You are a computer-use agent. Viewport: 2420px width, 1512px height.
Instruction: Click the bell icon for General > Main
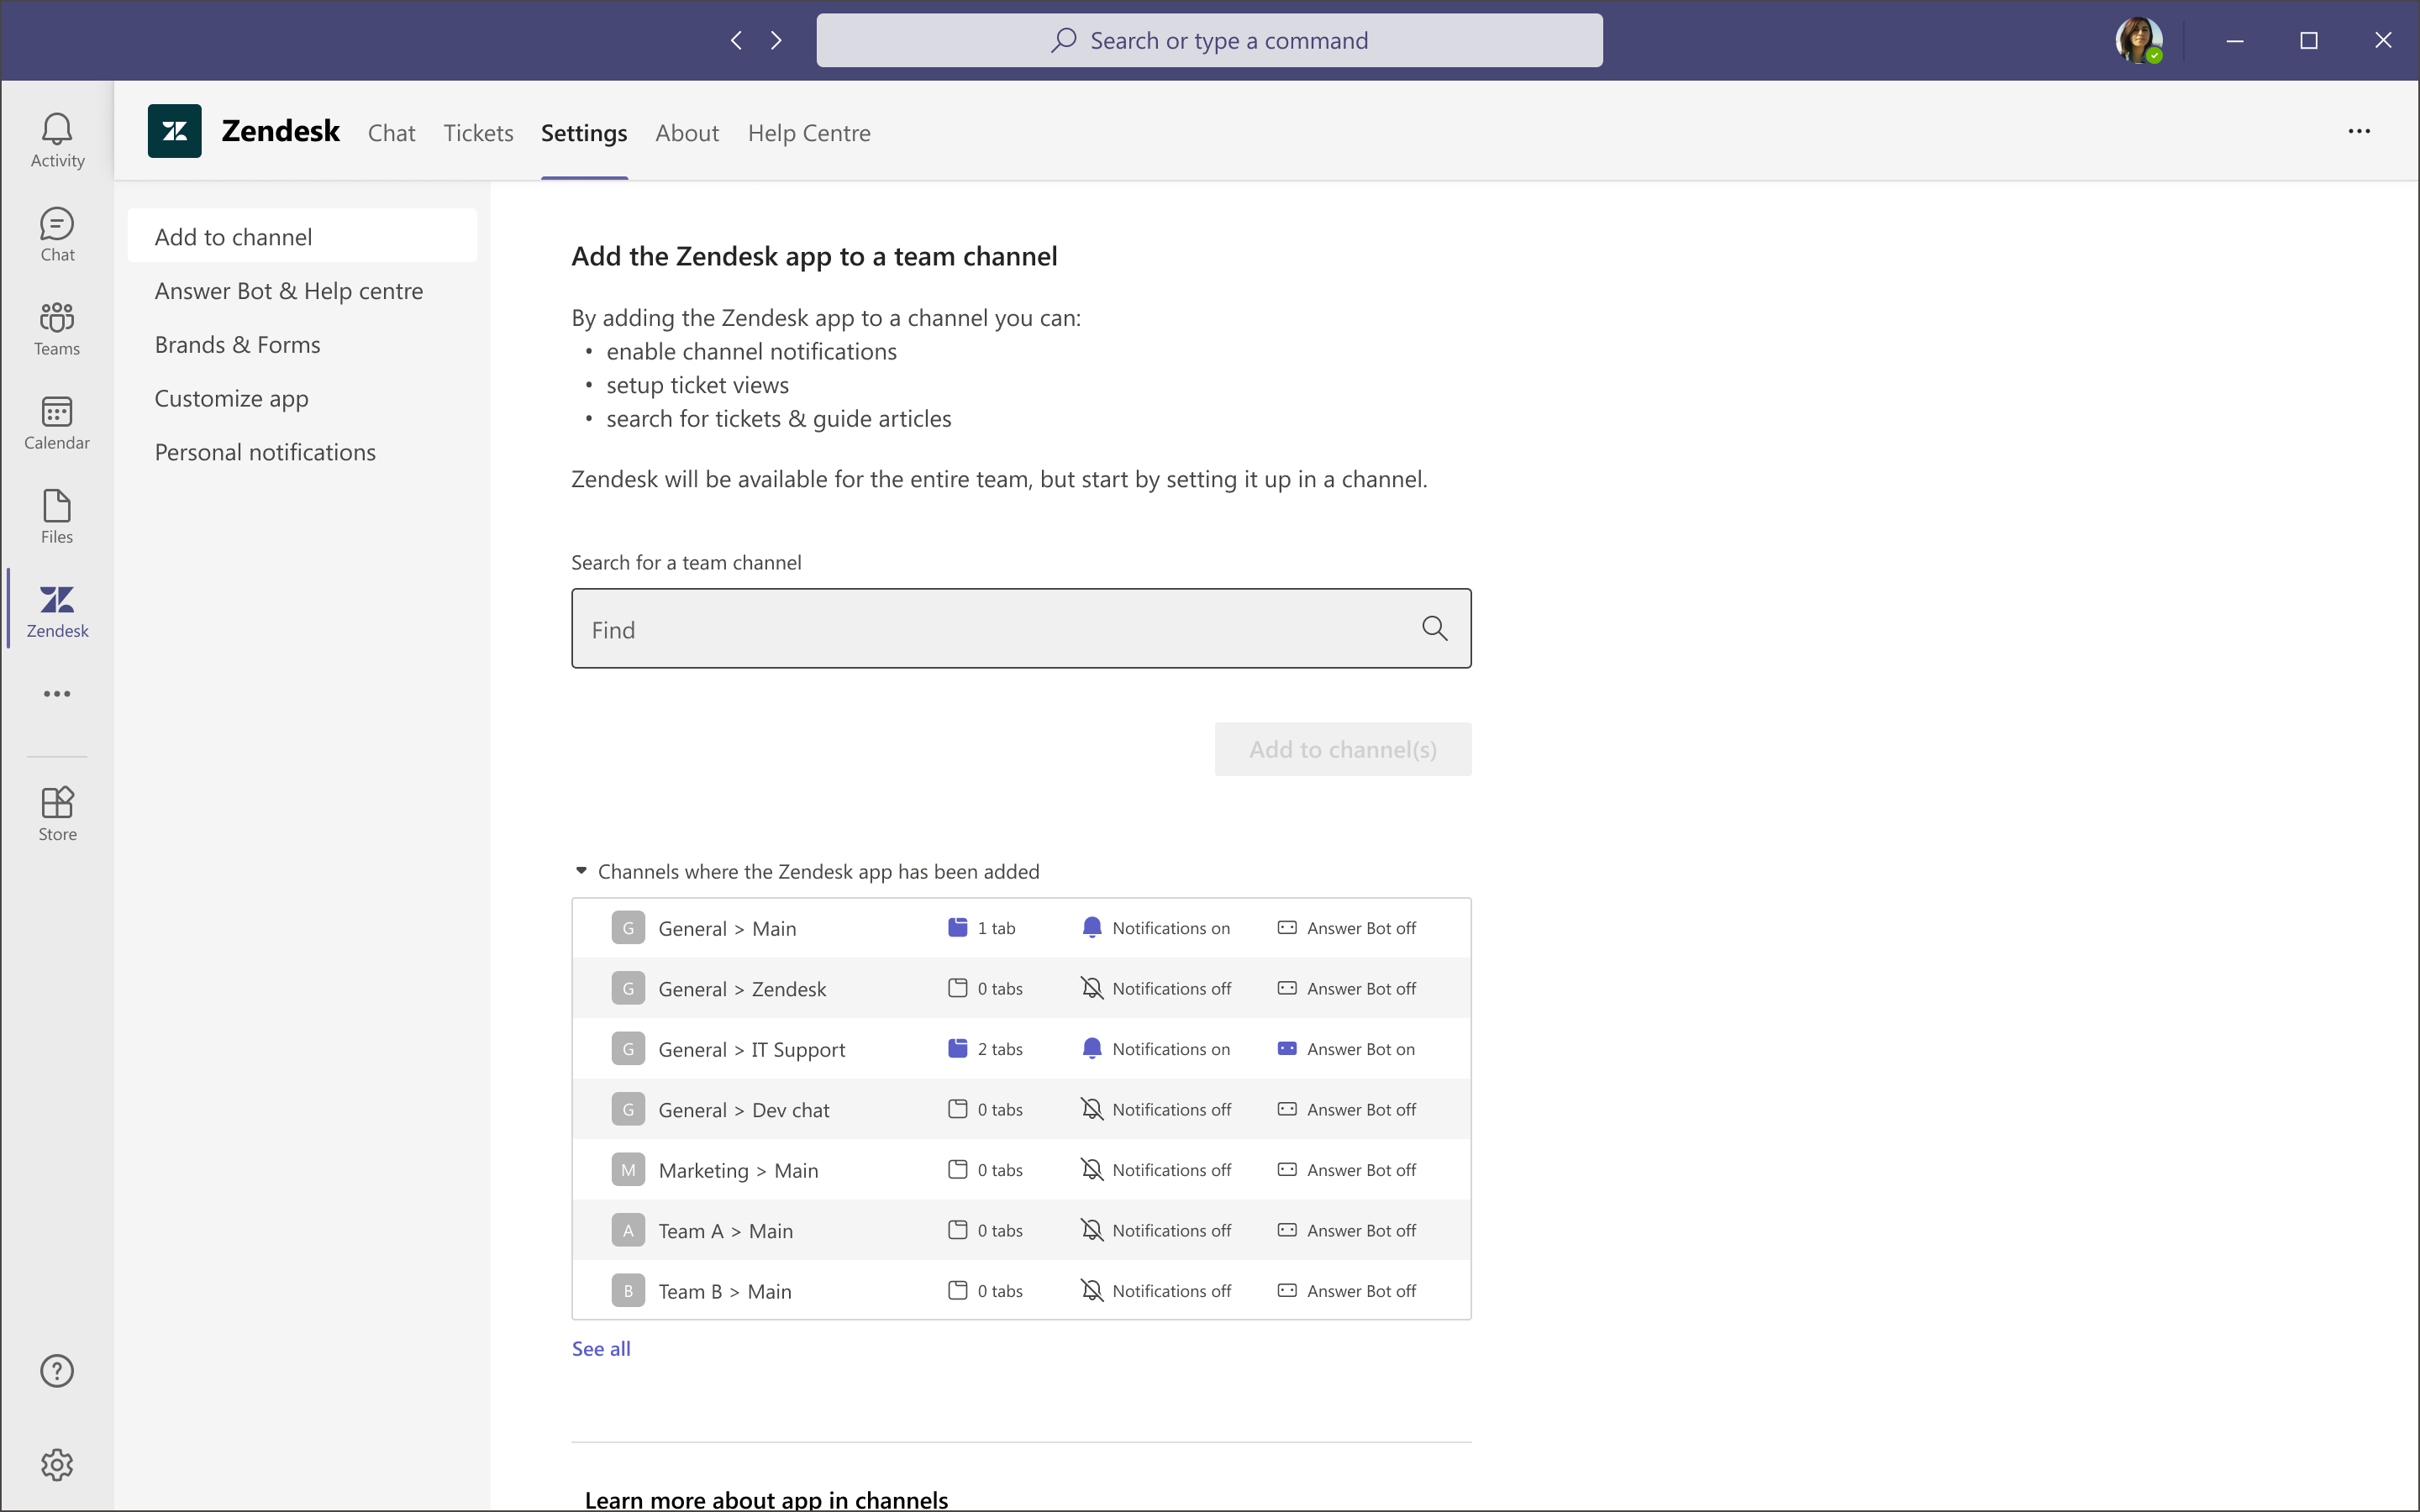coord(1092,927)
